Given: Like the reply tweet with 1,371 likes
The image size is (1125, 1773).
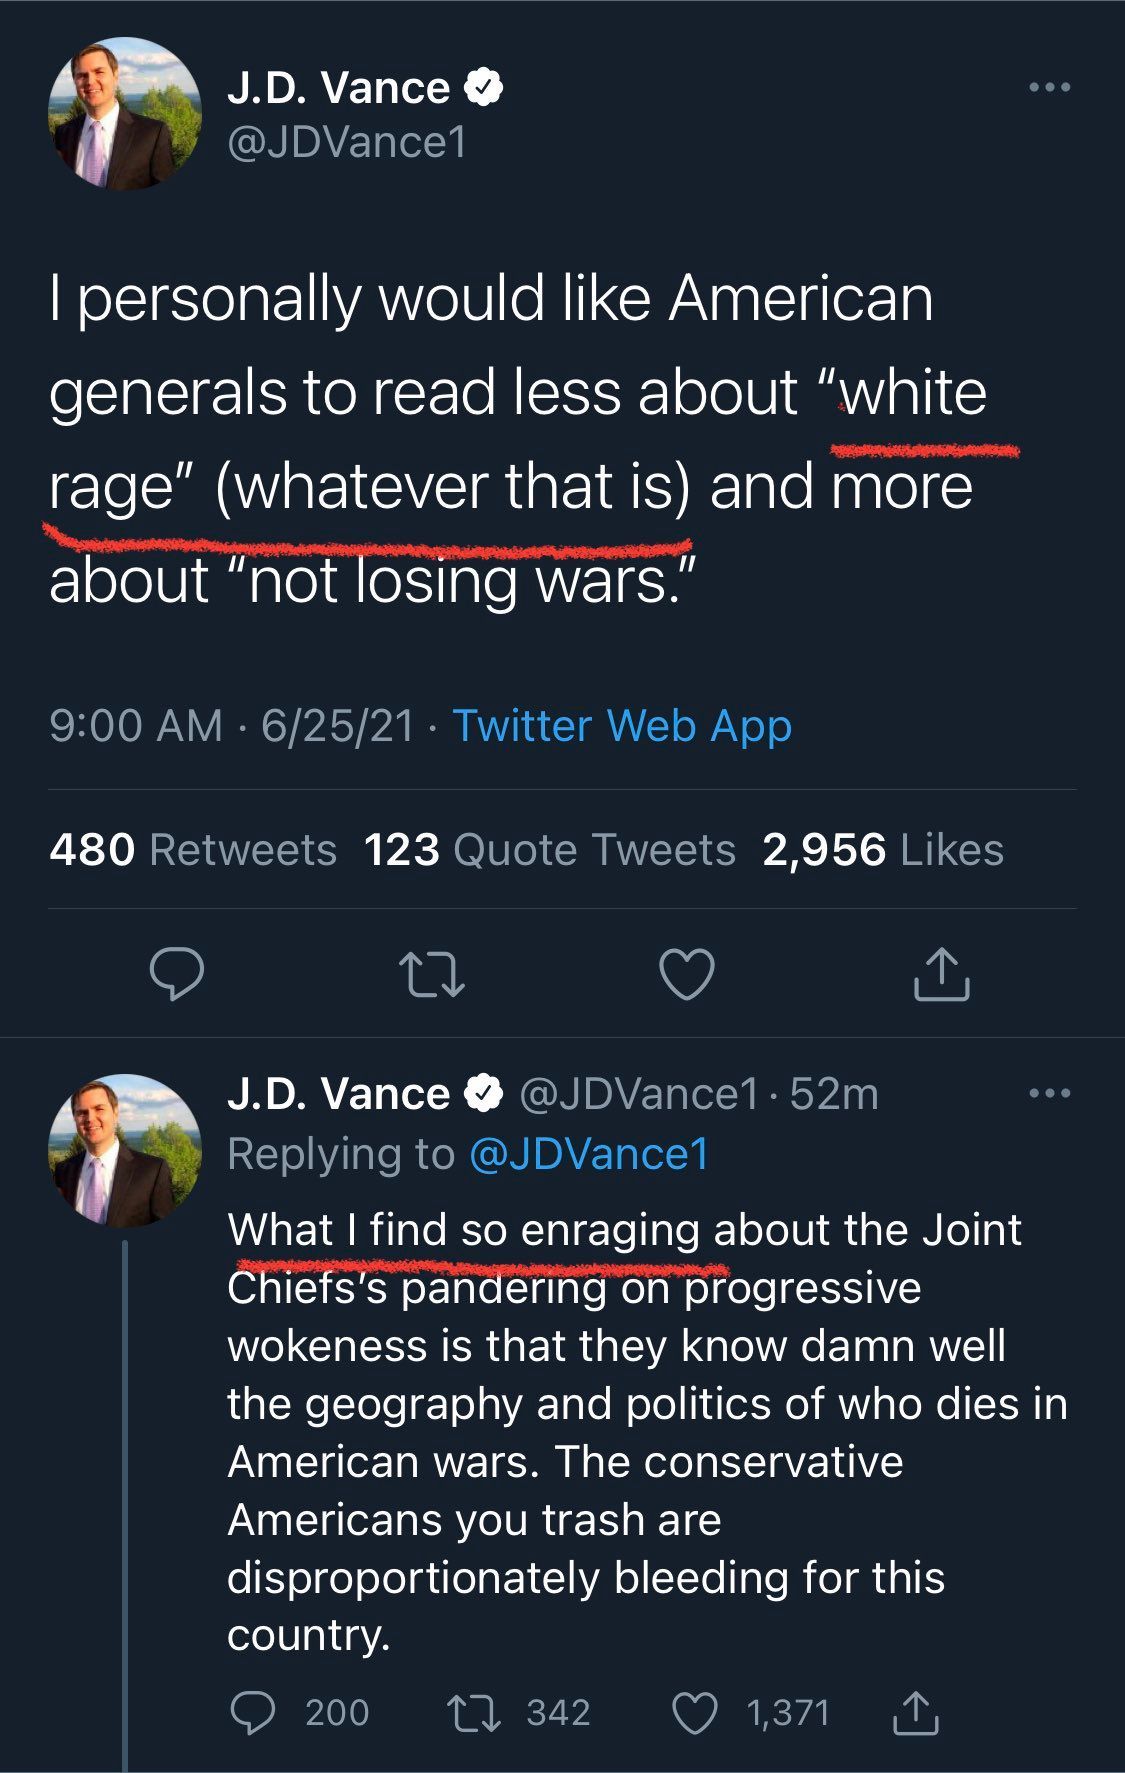Looking at the screenshot, I should pos(694,1712).
